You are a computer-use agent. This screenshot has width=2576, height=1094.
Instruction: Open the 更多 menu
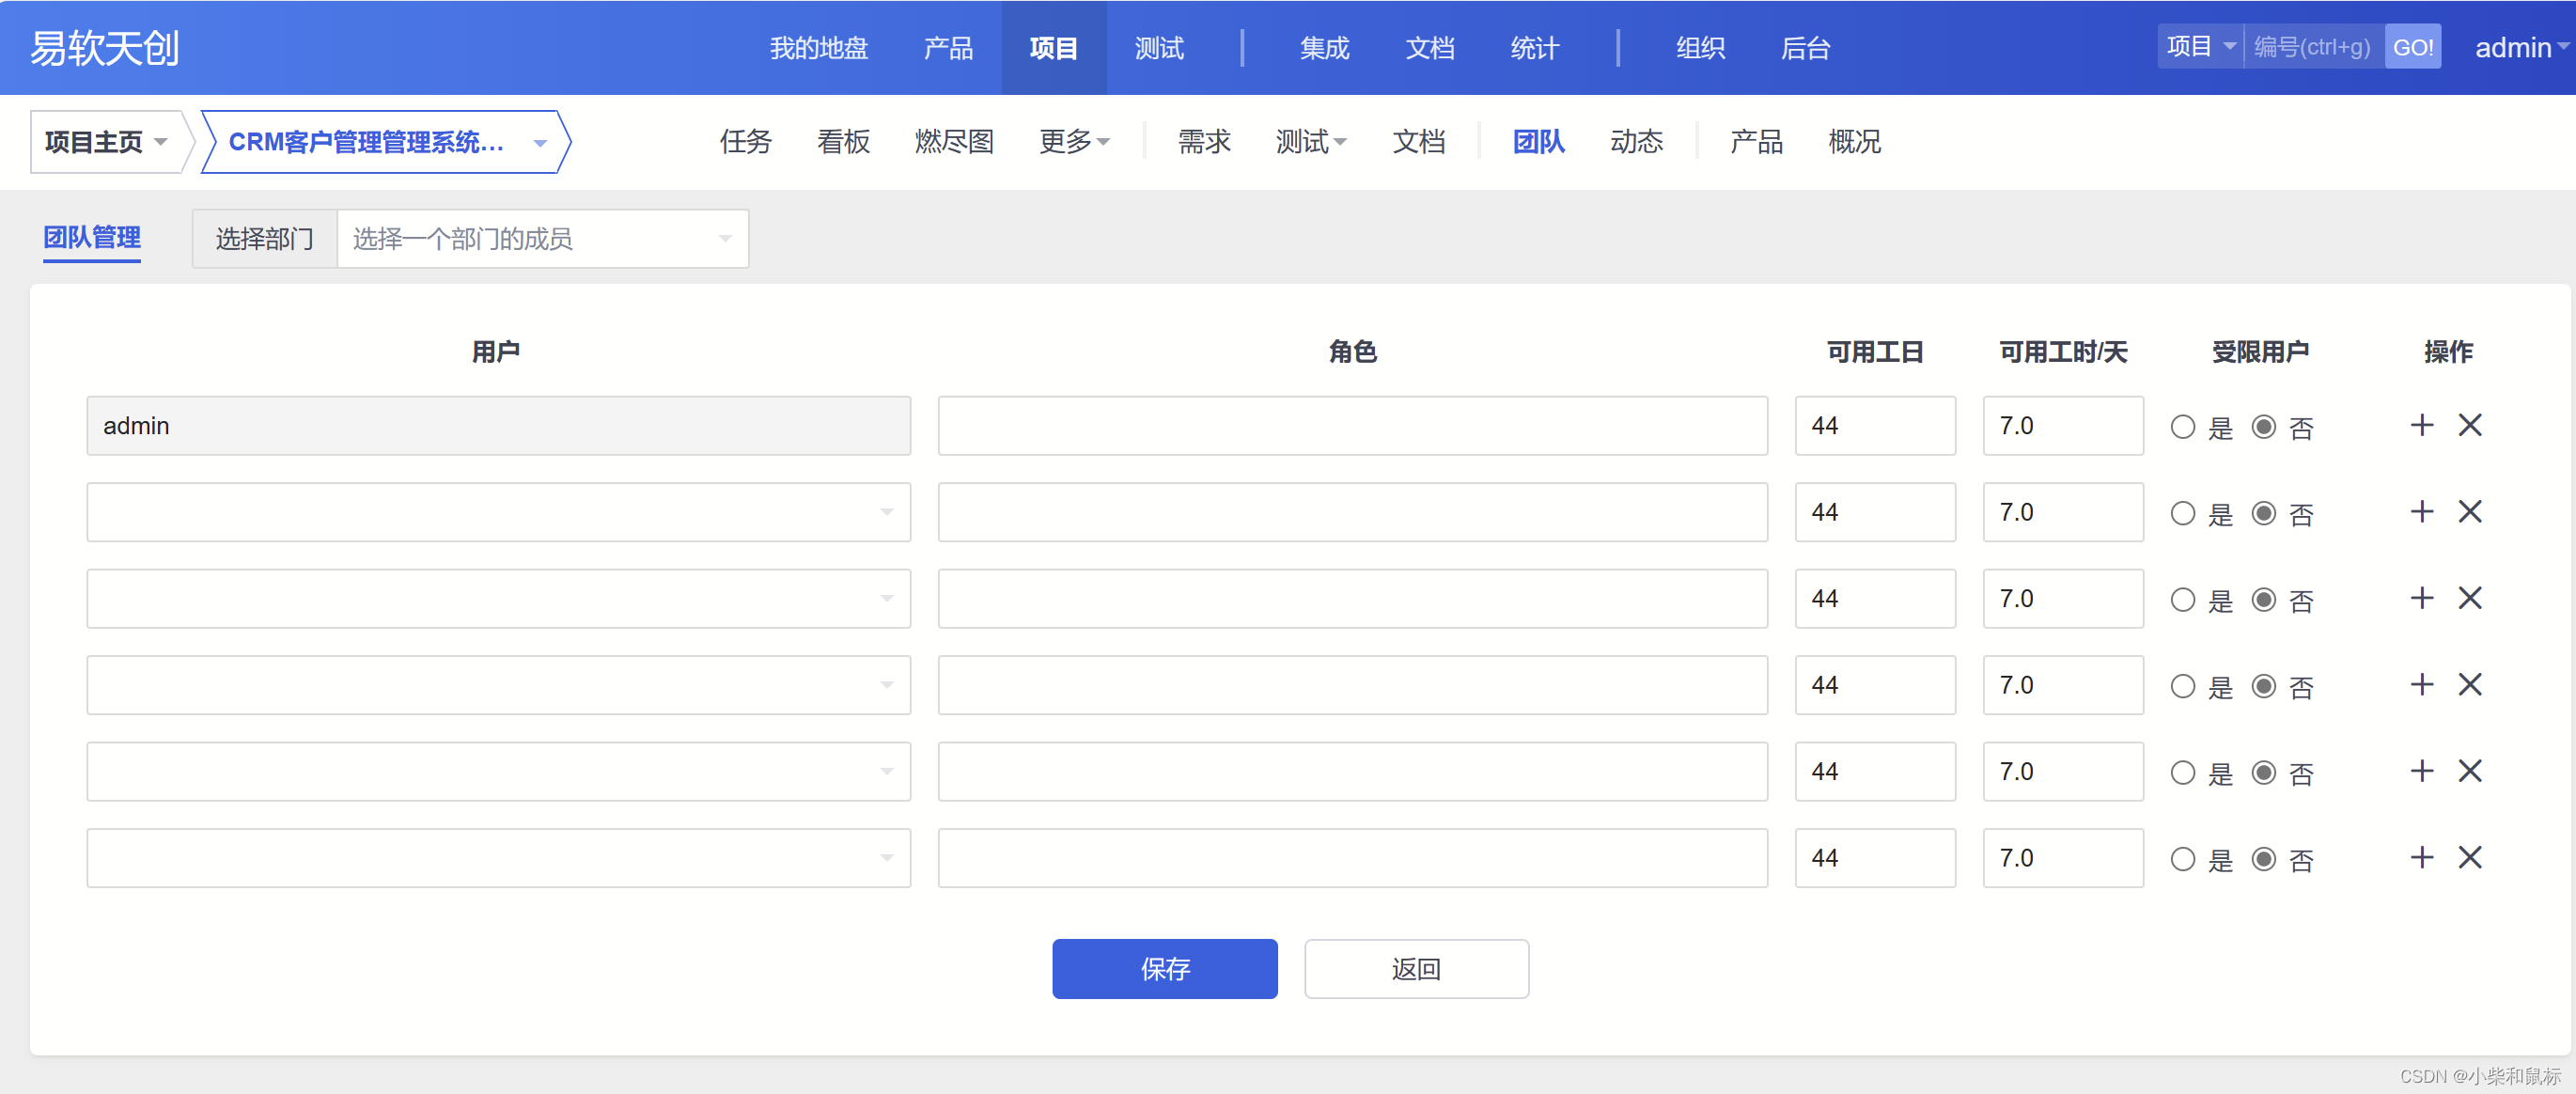pos(1074,142)
